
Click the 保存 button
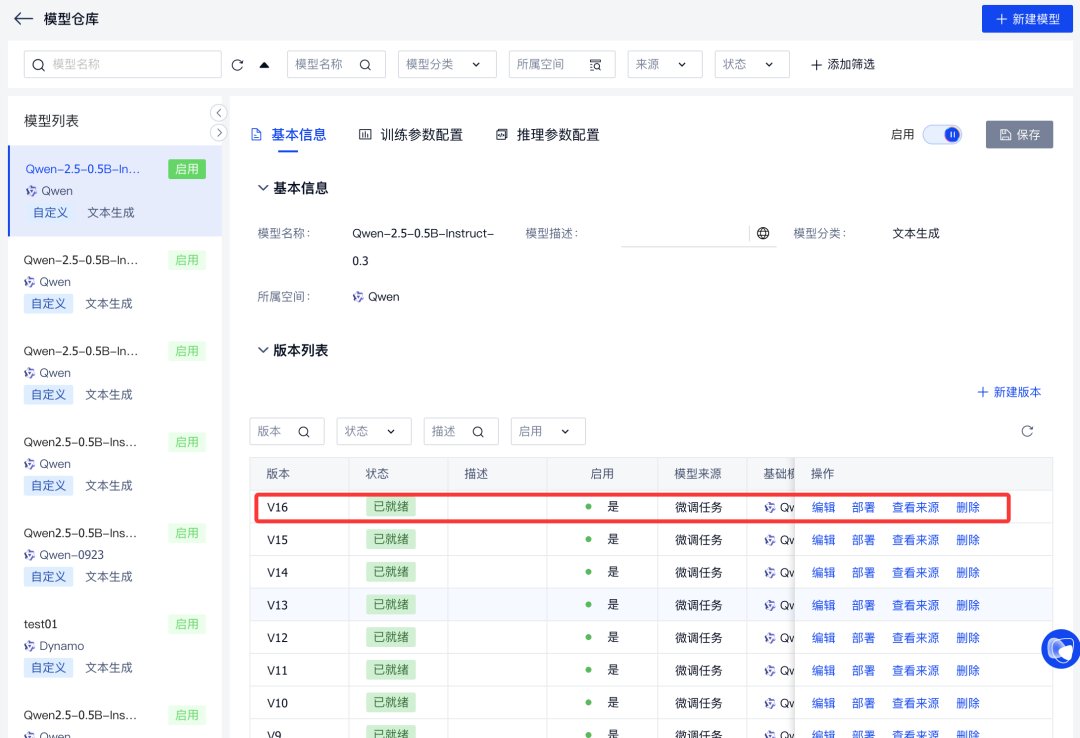tap(1019, 134)
